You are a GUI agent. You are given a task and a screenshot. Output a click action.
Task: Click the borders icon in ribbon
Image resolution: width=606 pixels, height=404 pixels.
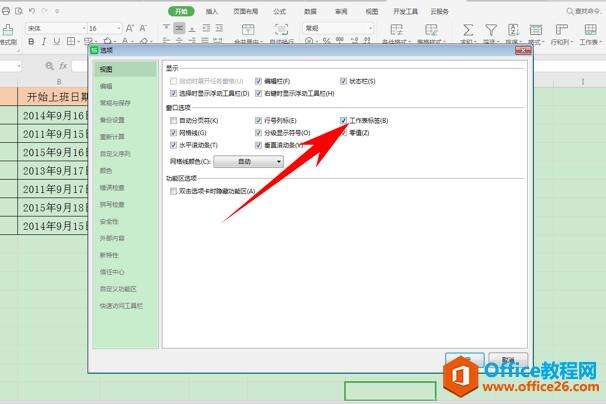point(71,41)
